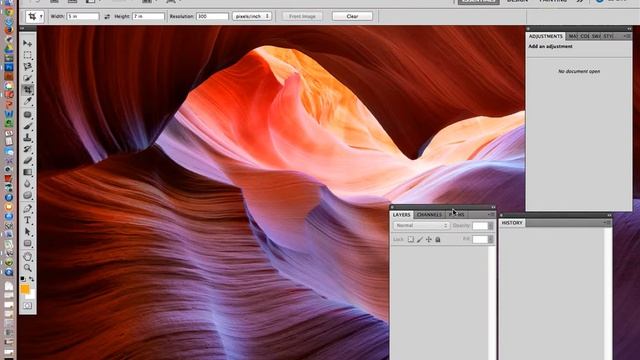Select the Quick Selection tool
This screenshot has width=640, height=360.
27,78
